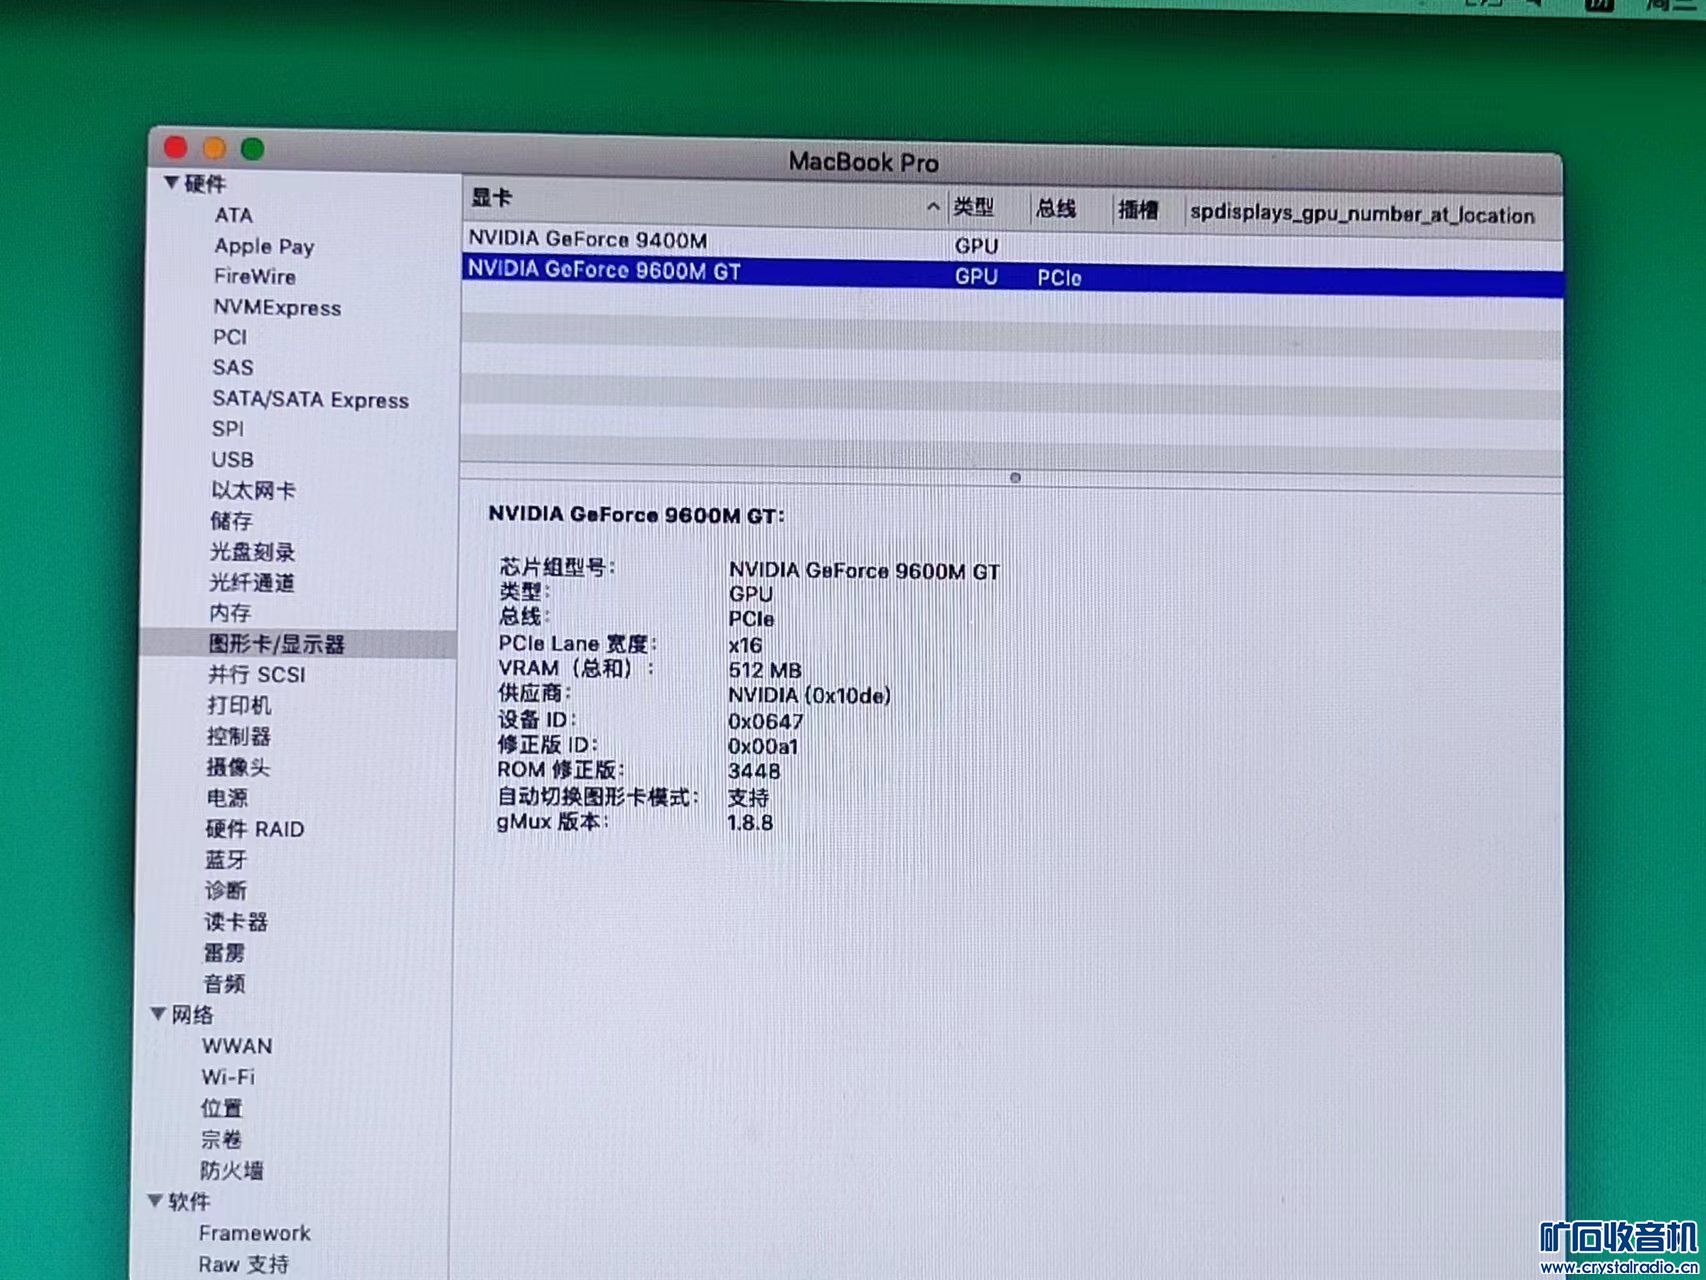Select SPI in the sidebar

(227, 428)
